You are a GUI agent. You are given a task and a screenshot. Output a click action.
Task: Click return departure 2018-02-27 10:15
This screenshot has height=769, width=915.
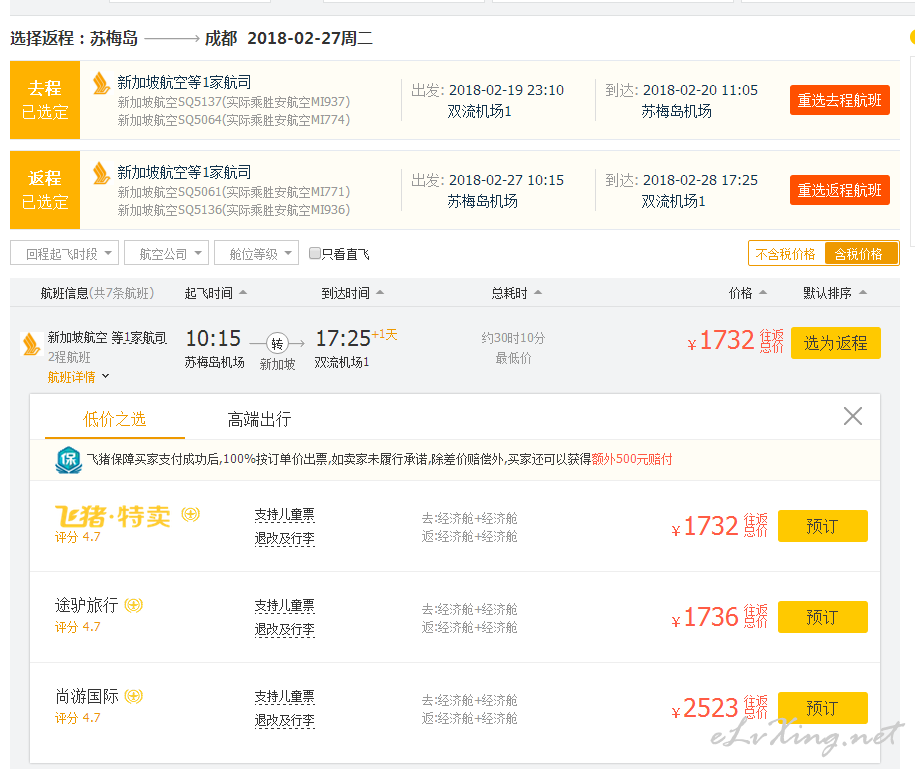coord(507,180)
